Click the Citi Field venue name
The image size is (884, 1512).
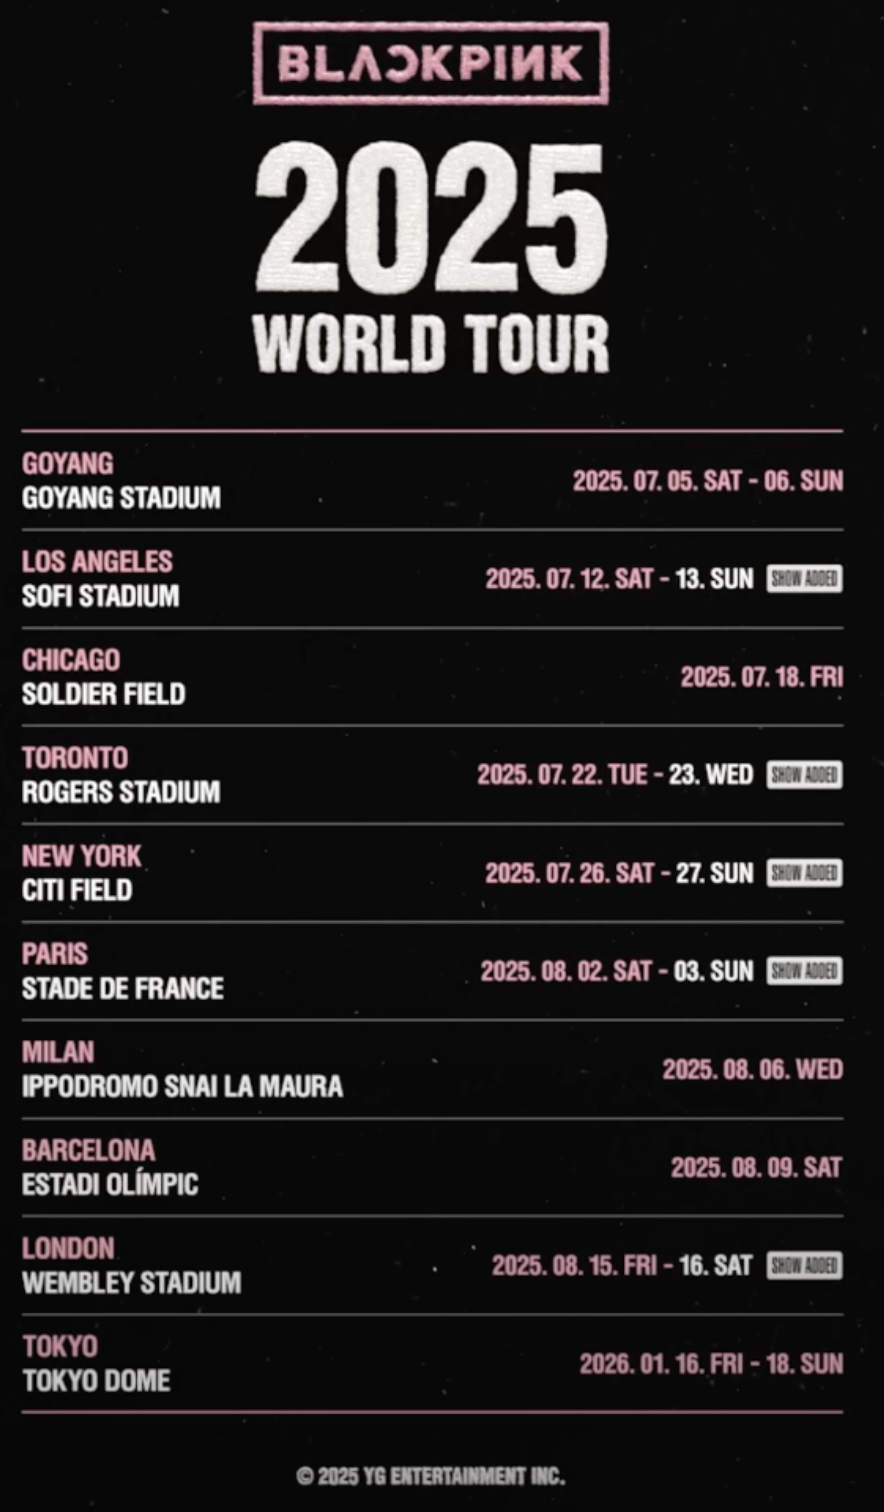[77, 890]
